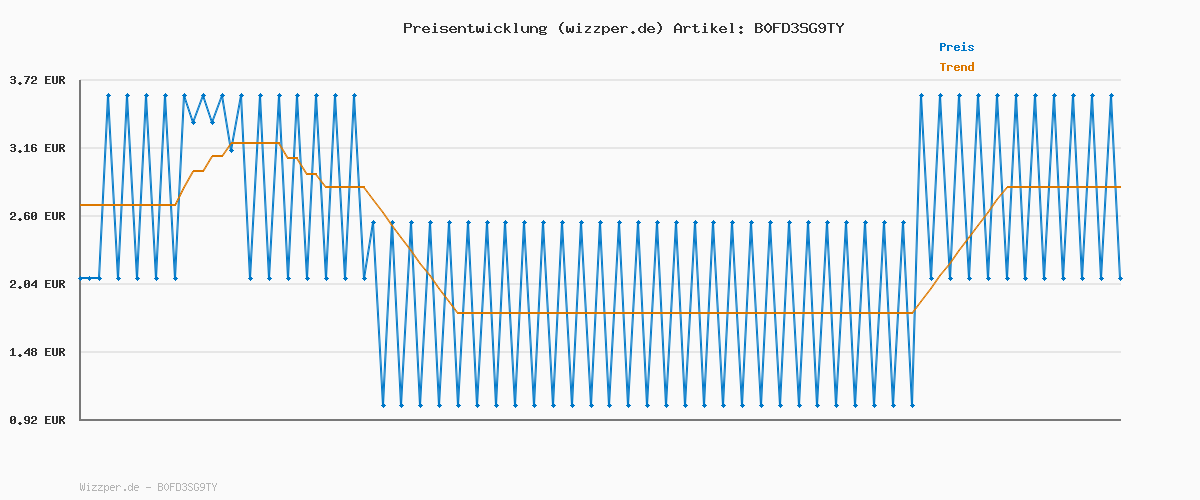1200x500 pixels.
Task: Click the last blue Preis data point
Action: tap(1120, 278)
